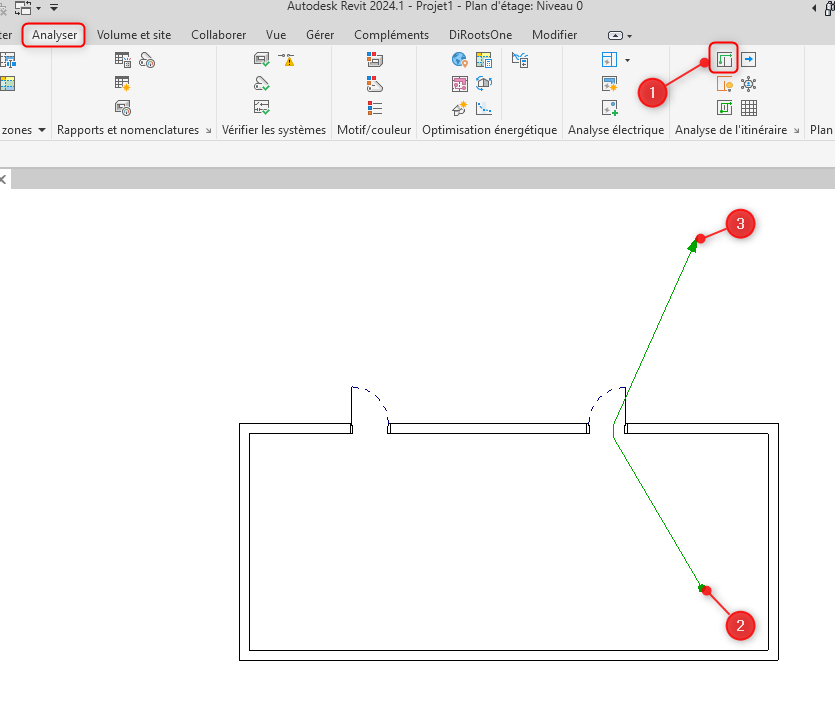
Task: Click the grid icon in Analyse de l'itinéraire
Action: [x=748, y=108]
